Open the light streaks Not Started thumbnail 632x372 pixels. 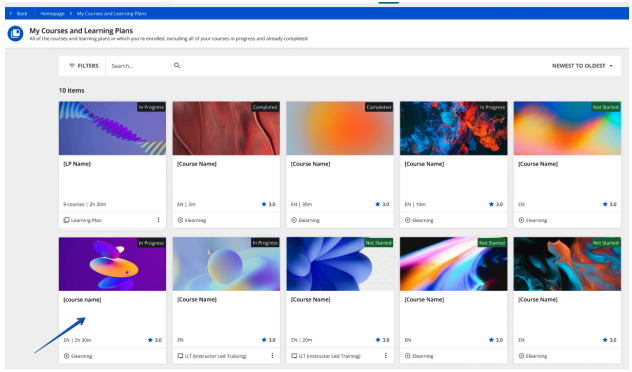coord(453,264)
